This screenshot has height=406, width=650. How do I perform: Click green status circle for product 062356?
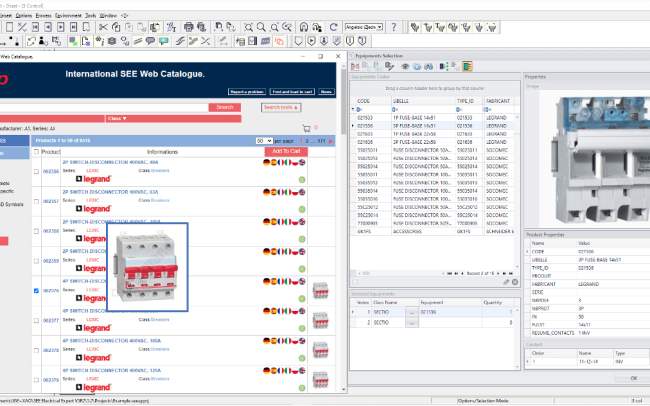(x=301, y=180)
